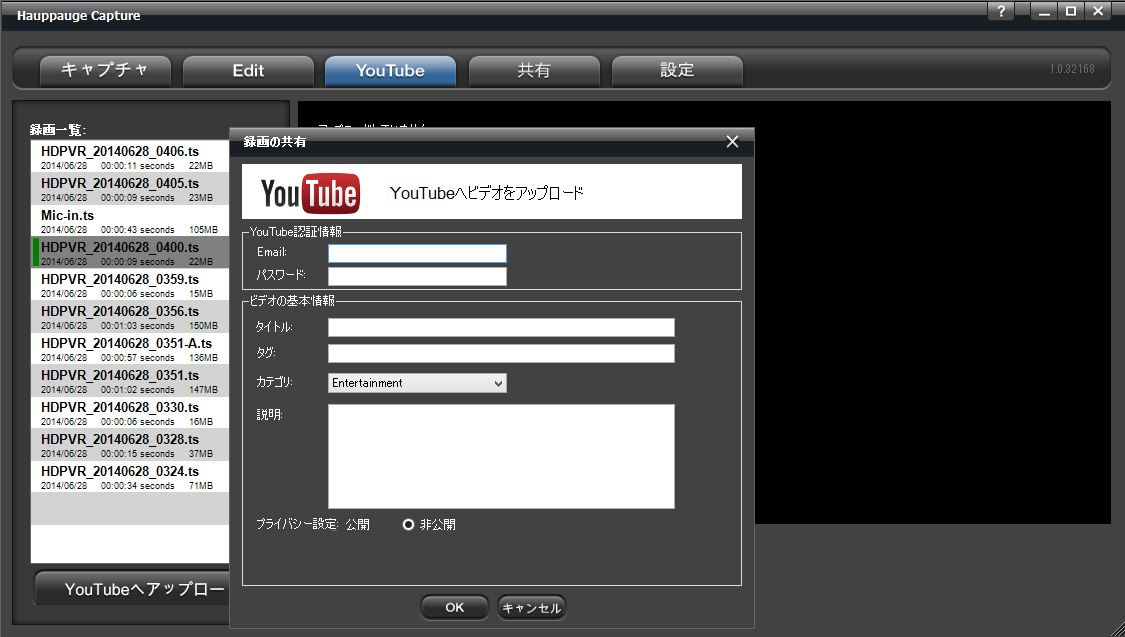Select recording HDPVR_20140628_0351-A.ts
This screenshot has width=1125, height=637.
(130, 349)
